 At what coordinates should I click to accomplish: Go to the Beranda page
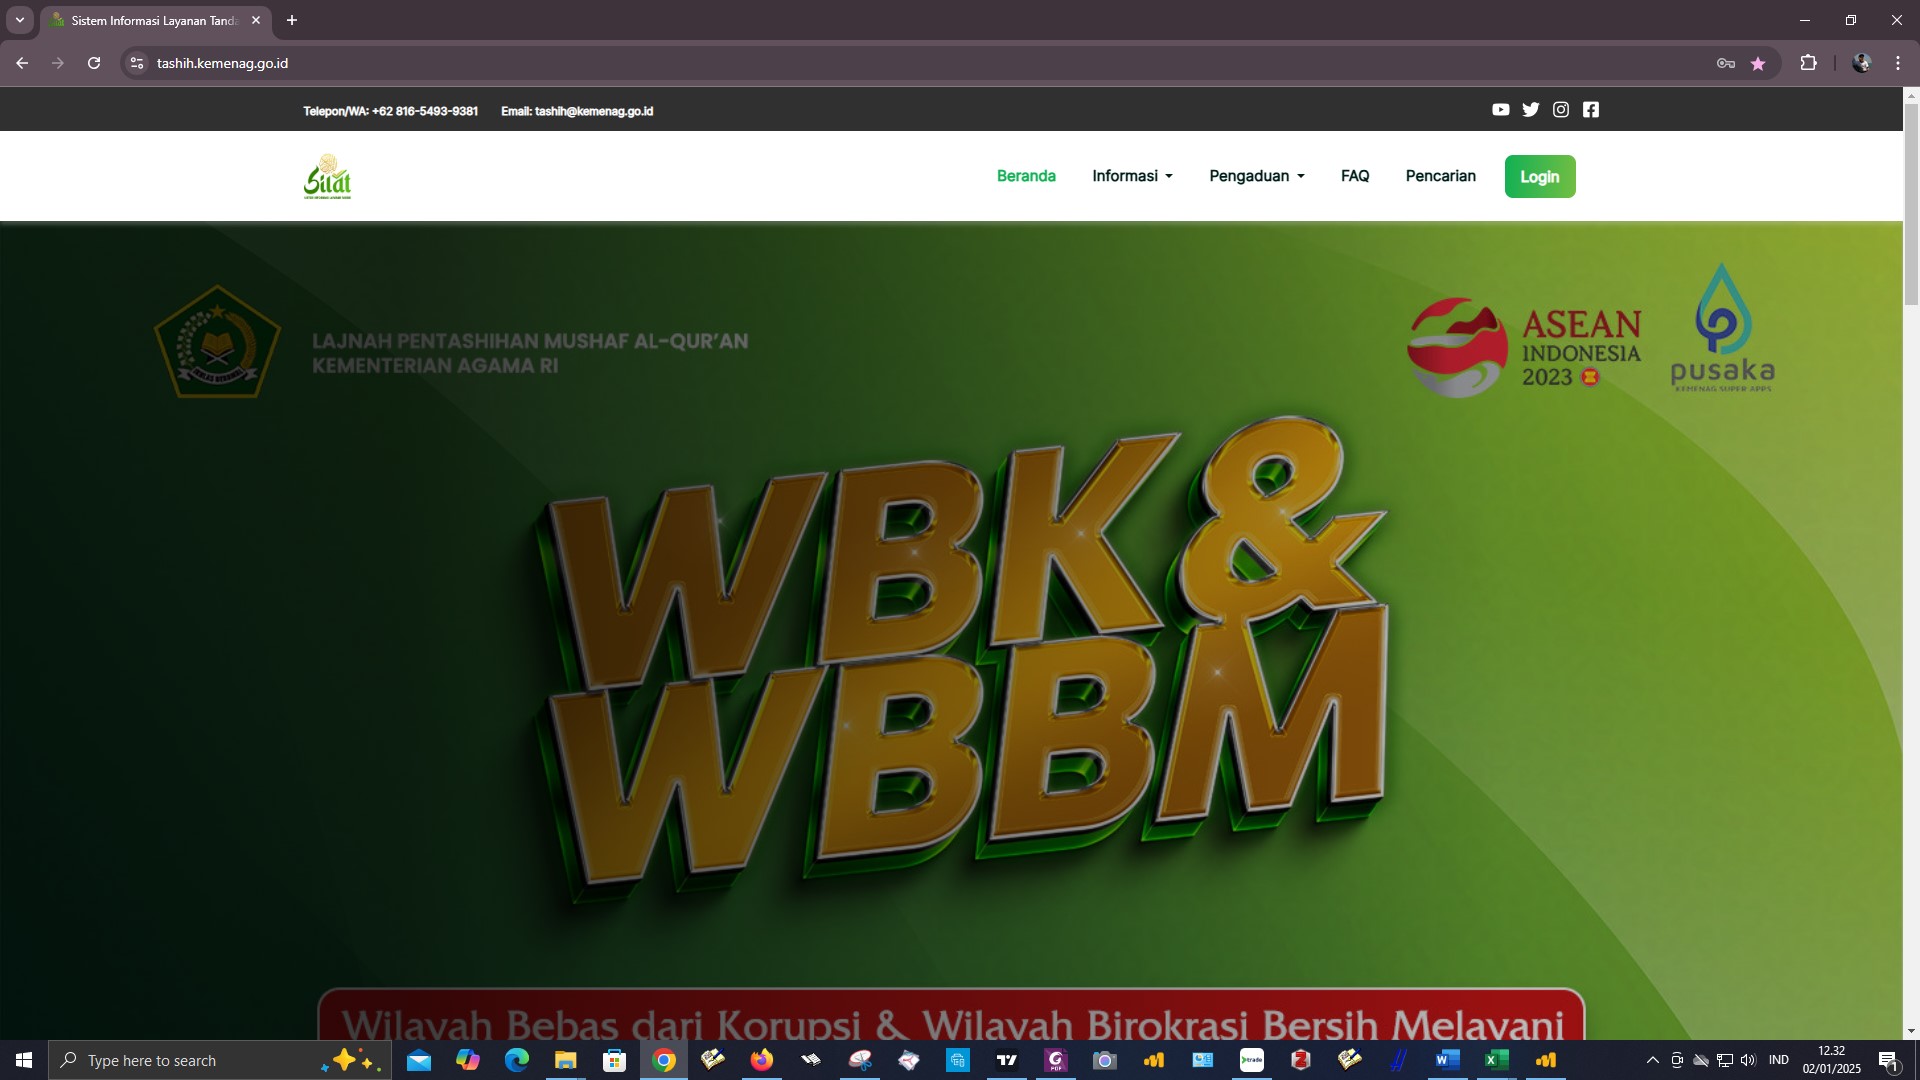click(1026, 176)
